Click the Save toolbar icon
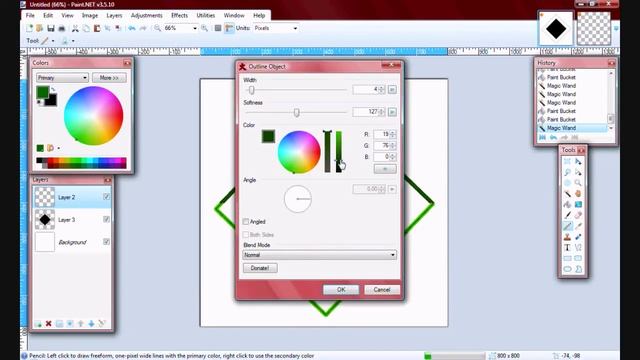Image resolution: width=640 pixels, height=360 pixels. pyautogui.click(x=51, y=28)
